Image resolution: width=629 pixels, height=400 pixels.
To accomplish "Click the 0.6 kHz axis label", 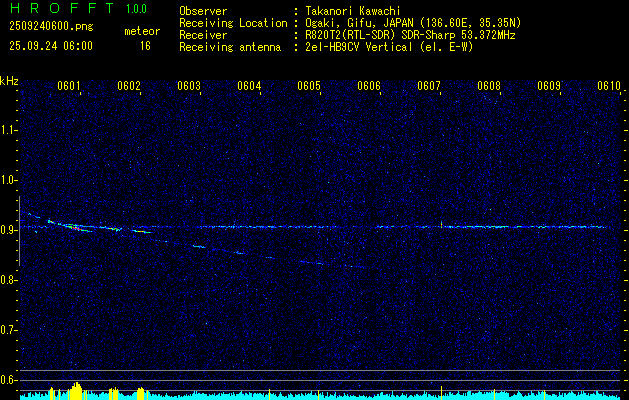I will 8,380.
